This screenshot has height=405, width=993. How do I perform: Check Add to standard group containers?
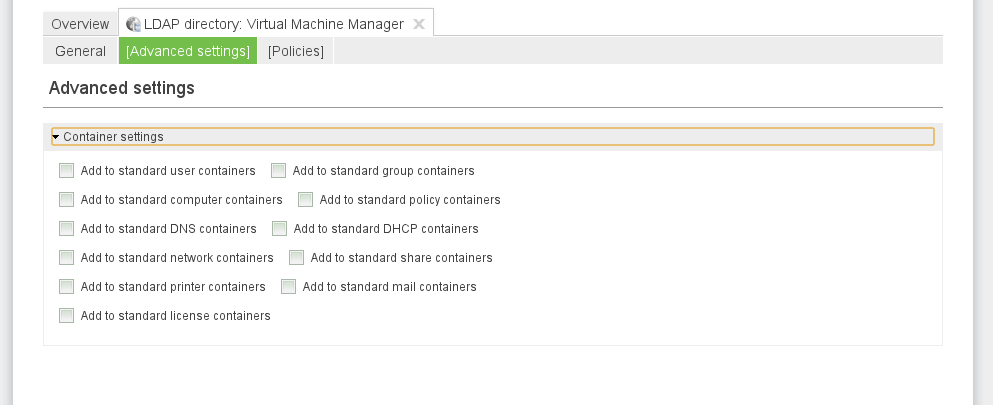pos(279,171)
